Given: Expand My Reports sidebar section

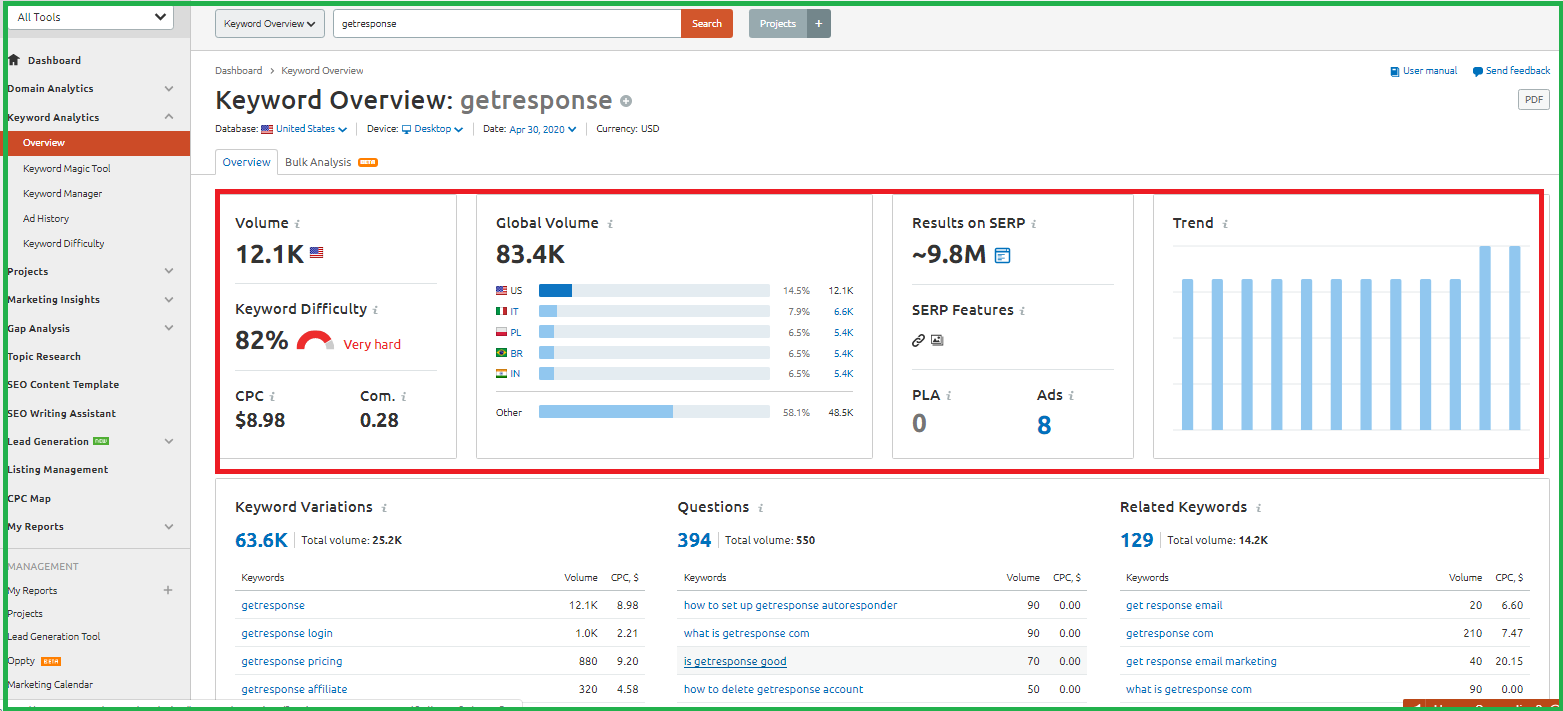Looking at the screenshot, I should click(x=169, y=526).
